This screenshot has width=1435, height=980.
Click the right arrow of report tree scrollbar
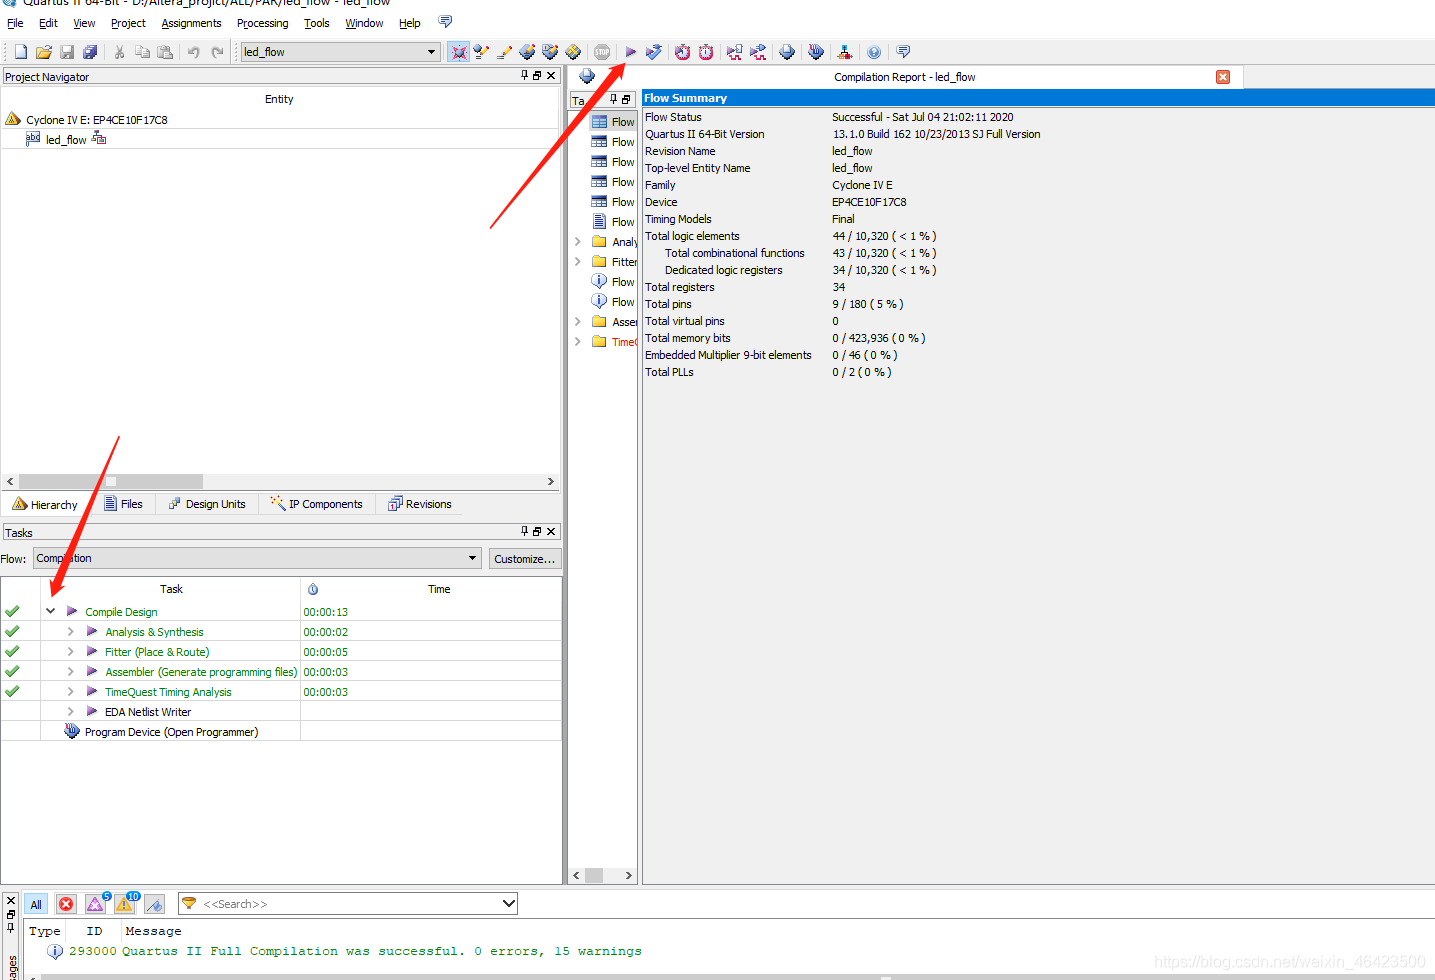[628, 875]
